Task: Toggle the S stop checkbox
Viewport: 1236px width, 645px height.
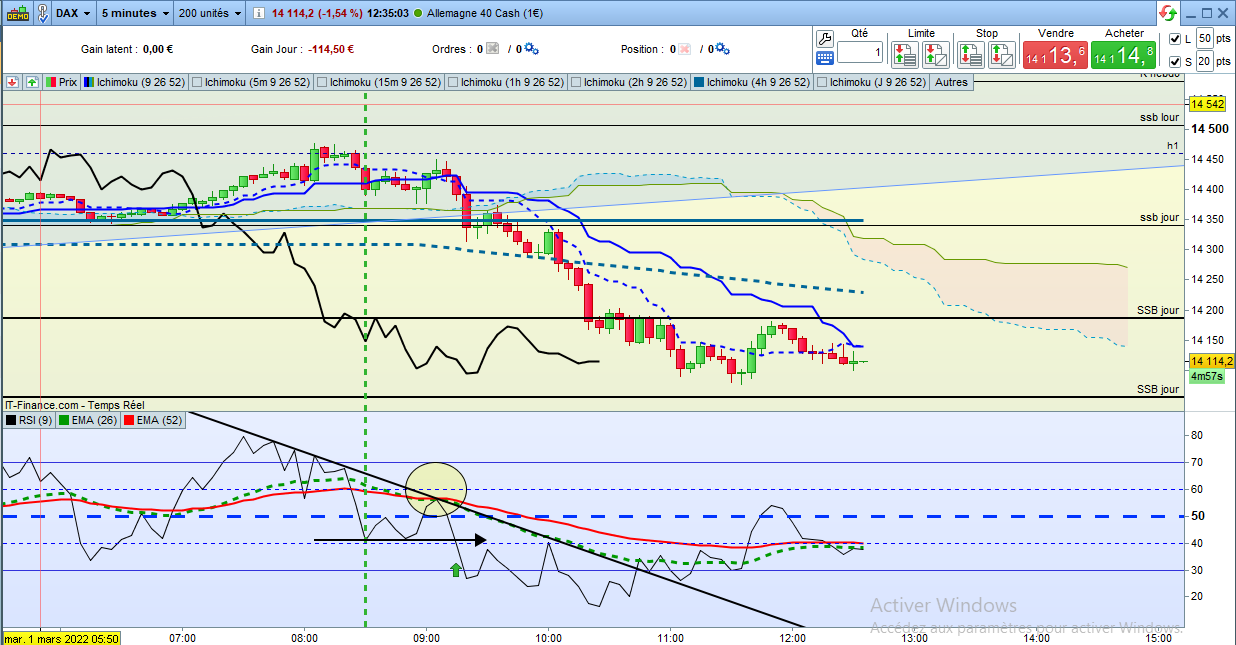Action: 1174,62
